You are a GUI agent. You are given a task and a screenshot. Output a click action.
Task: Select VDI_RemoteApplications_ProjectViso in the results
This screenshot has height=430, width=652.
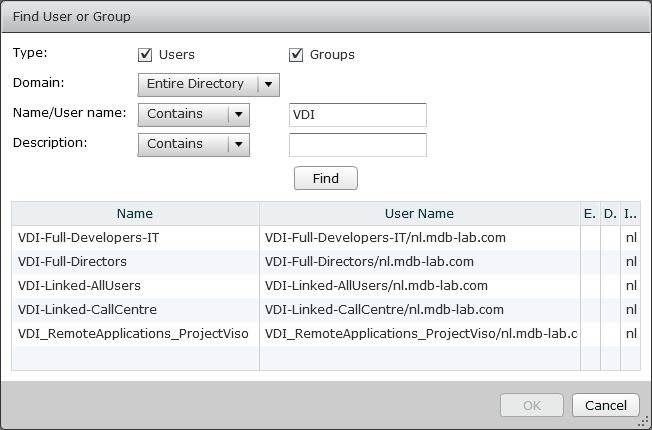coord(133,334)
